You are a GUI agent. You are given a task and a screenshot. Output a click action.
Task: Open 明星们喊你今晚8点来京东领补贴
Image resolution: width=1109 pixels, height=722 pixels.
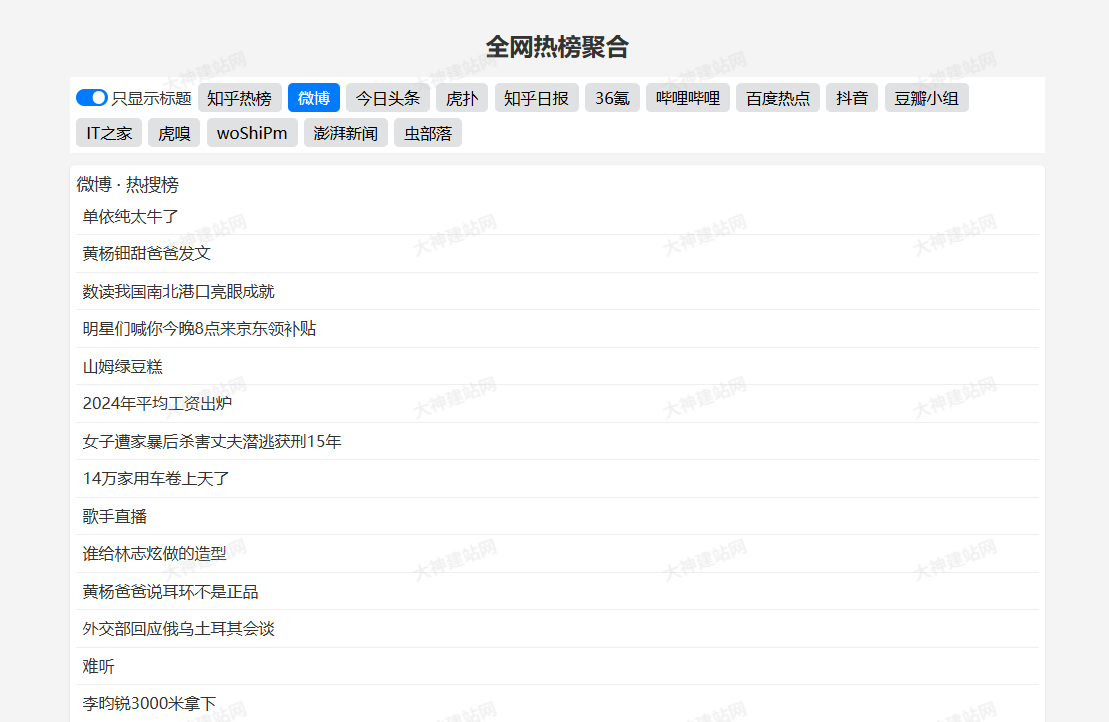[x=199, y=328]
